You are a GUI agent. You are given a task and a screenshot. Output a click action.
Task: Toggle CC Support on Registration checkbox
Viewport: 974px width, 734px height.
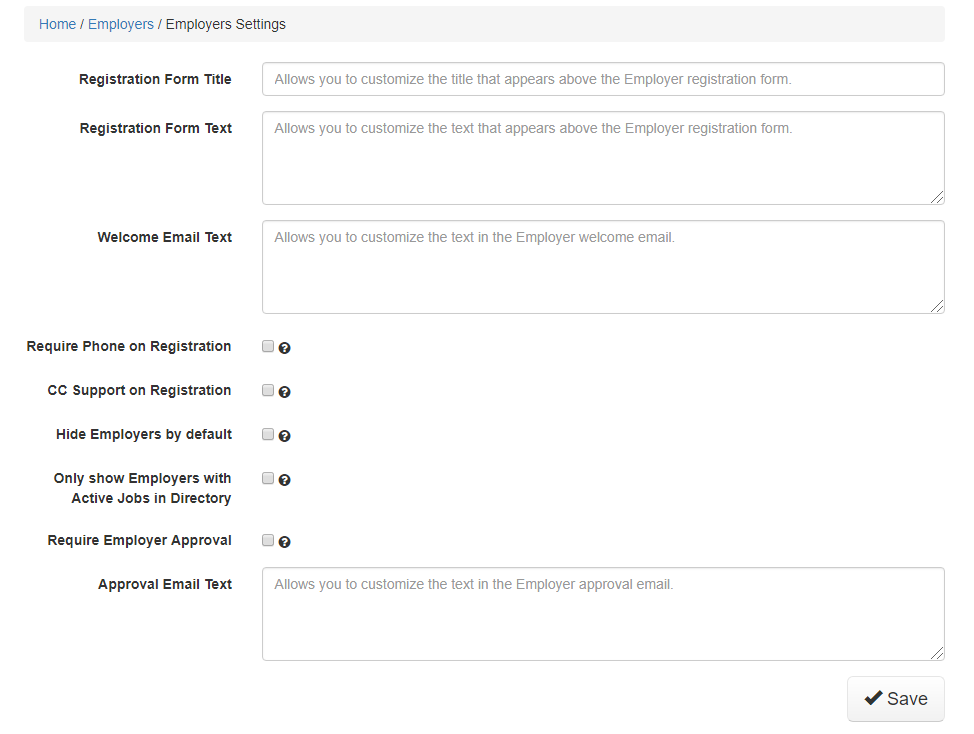[268, 390]
